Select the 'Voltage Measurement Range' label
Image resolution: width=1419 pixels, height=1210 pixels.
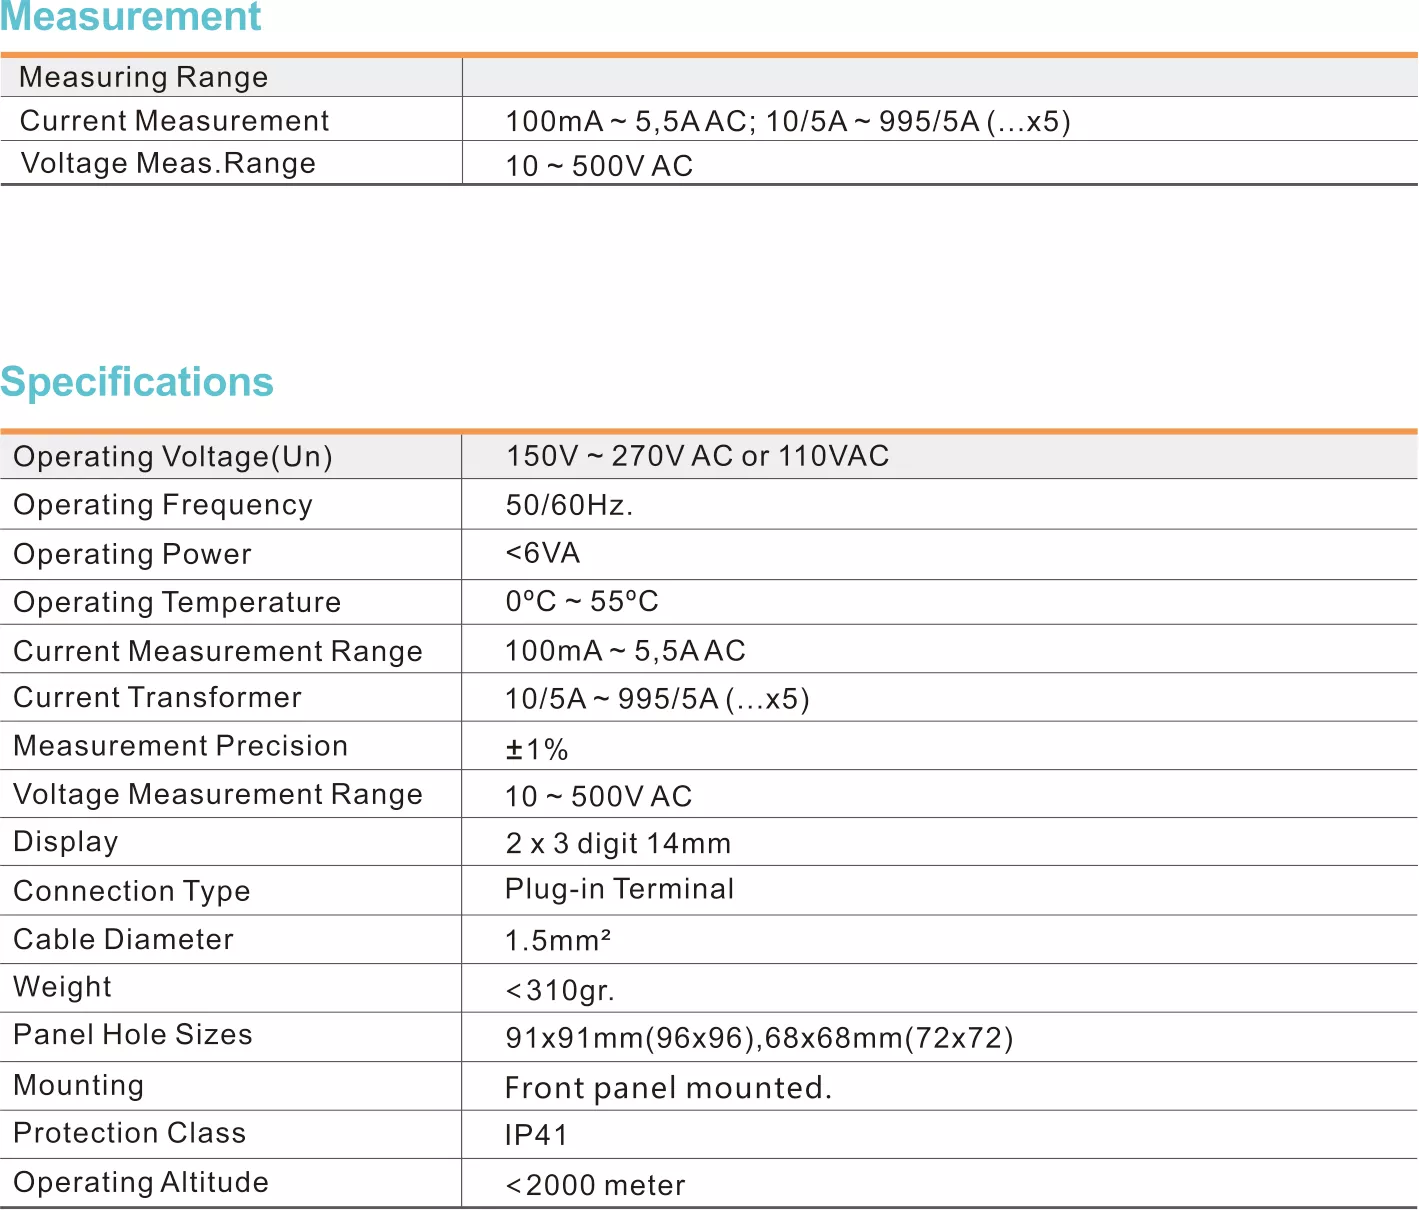(218, 795)
